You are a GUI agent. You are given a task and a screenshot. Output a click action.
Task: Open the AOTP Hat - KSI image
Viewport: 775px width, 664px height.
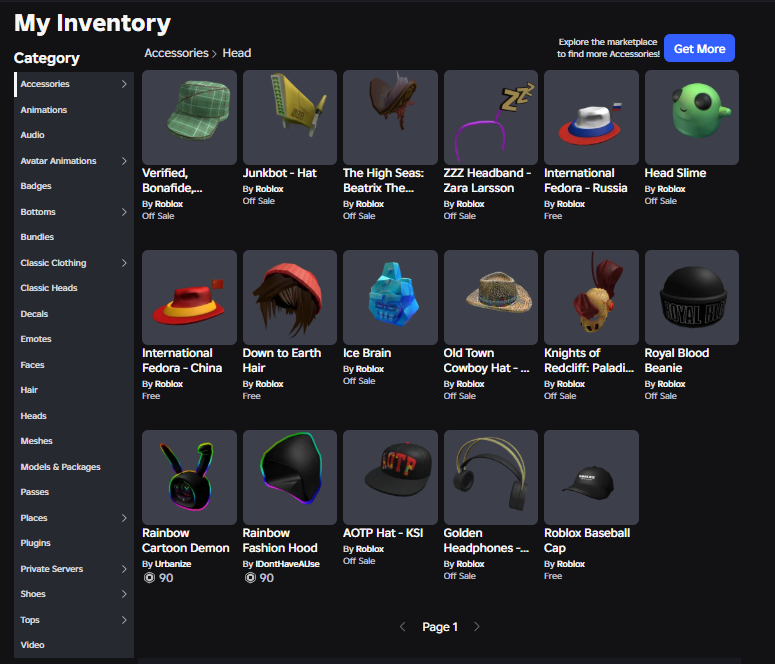click(390, 477)
